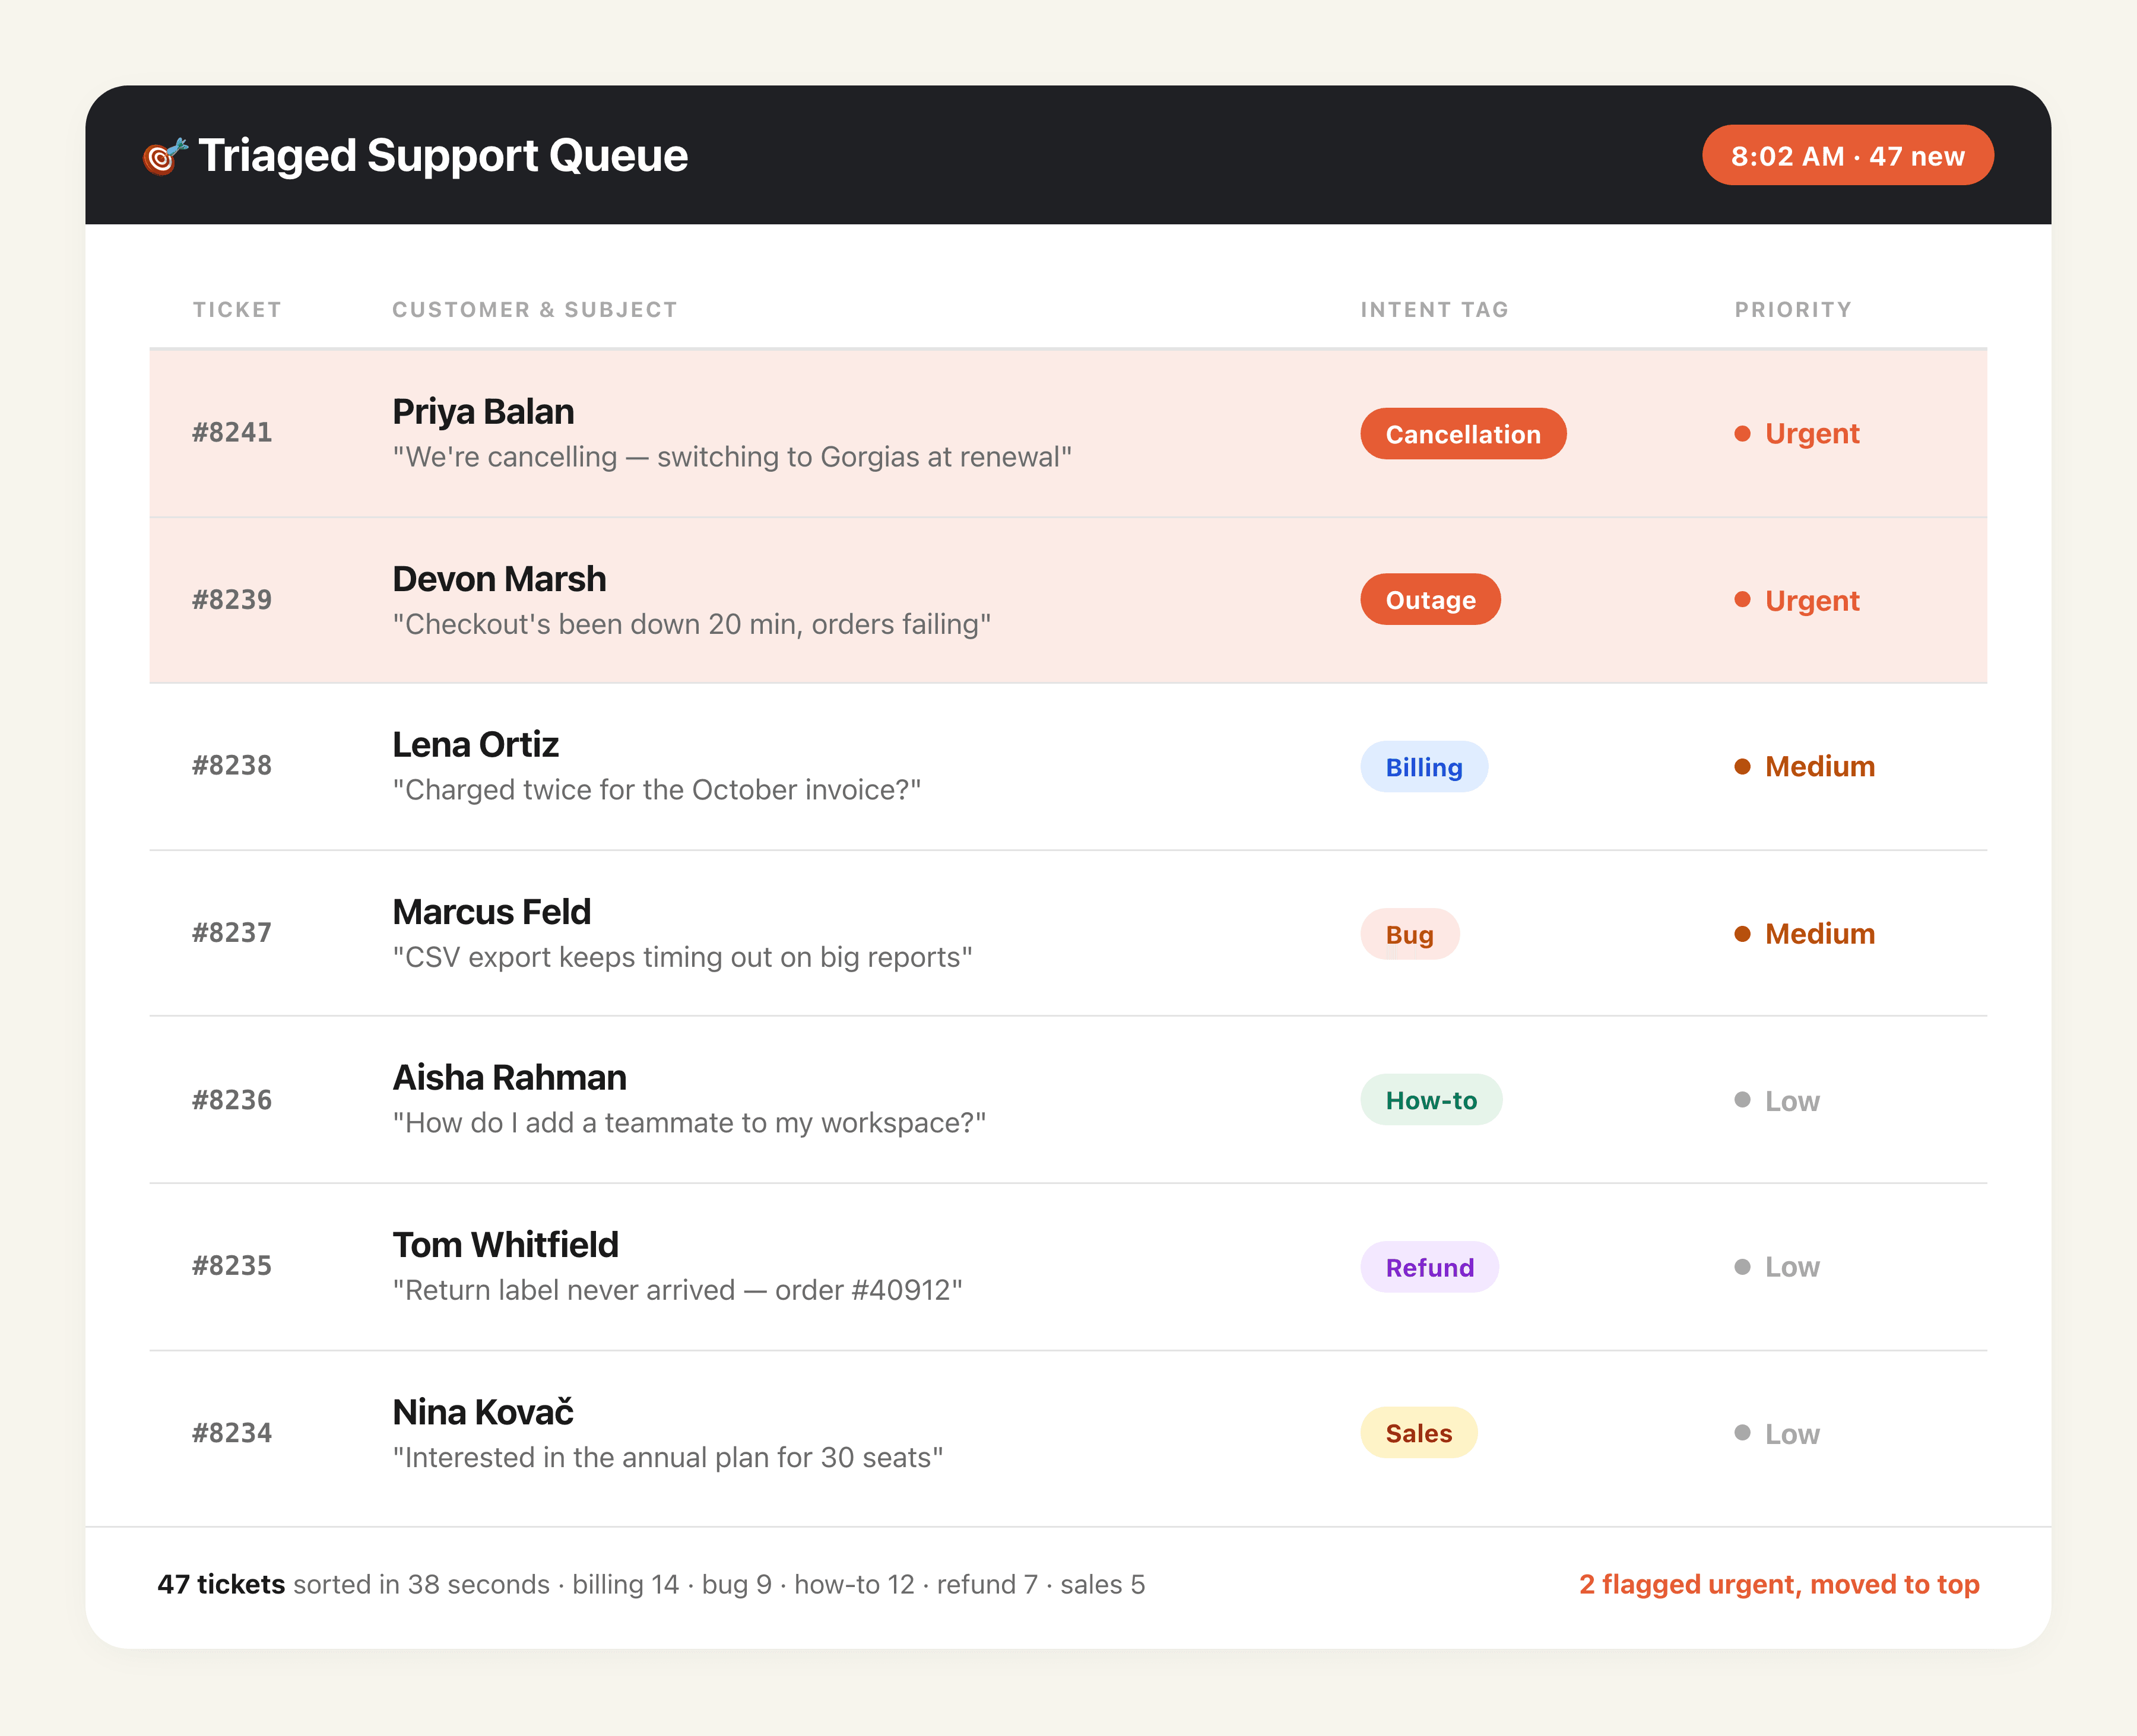2137x1736 pixels.
Task: Click Urgent priority on Devon Marsh row
Action: [1797, 600]
